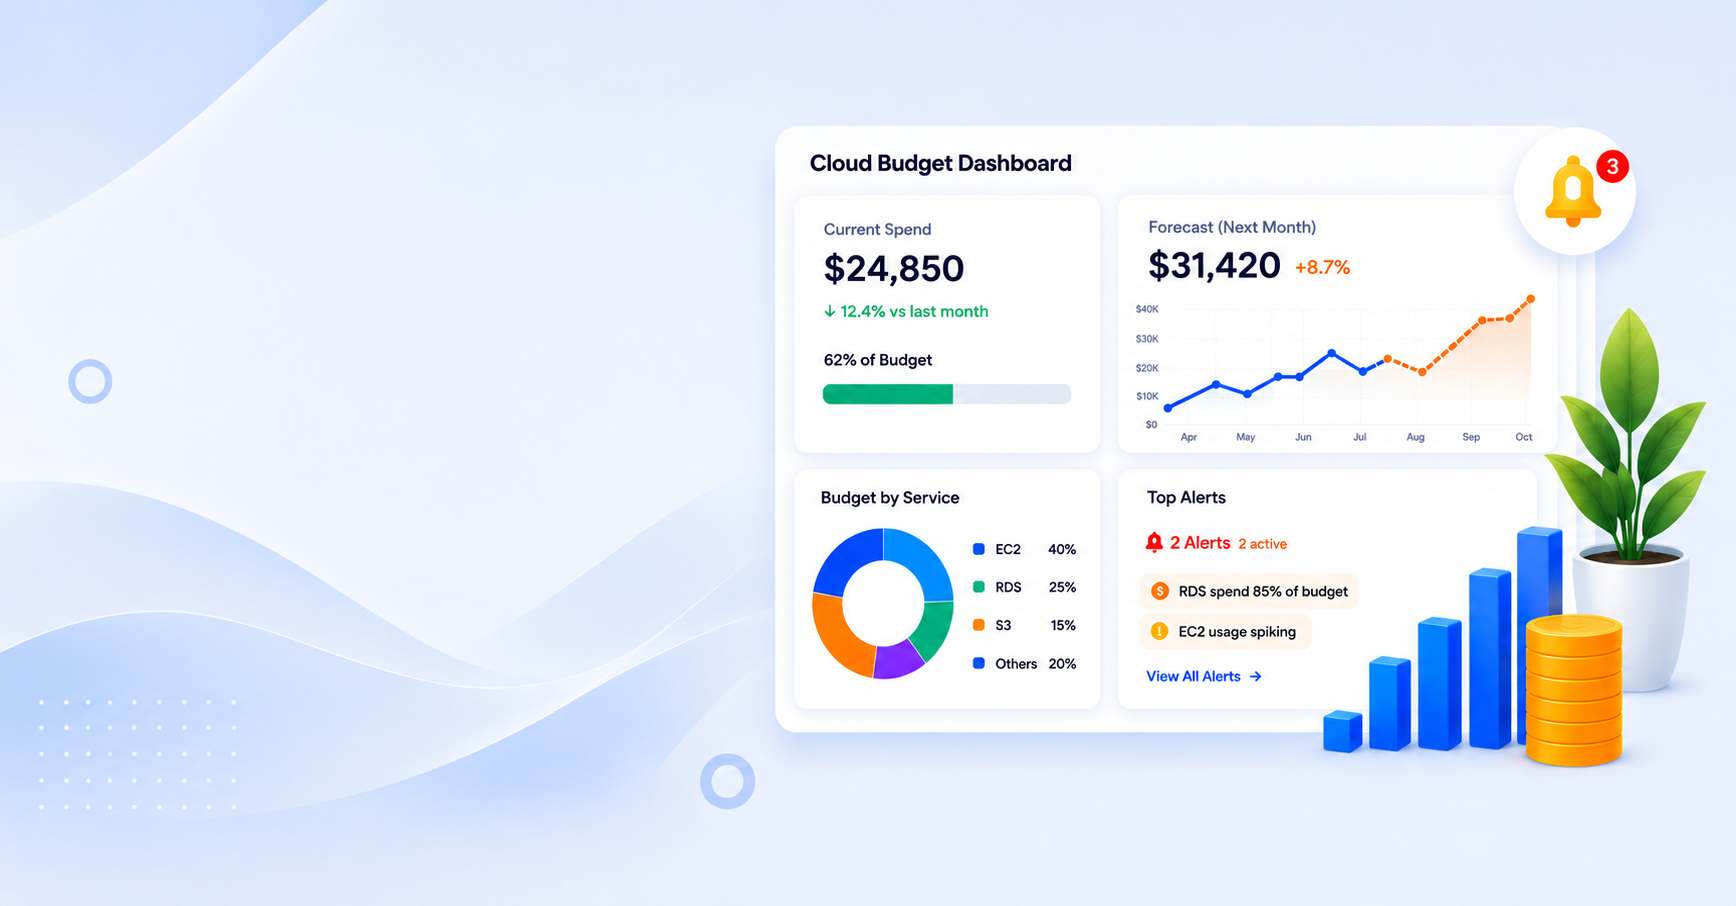Click the Top Alerts heading
This screenshot has width=1736, height=906.
[1186, 497]
